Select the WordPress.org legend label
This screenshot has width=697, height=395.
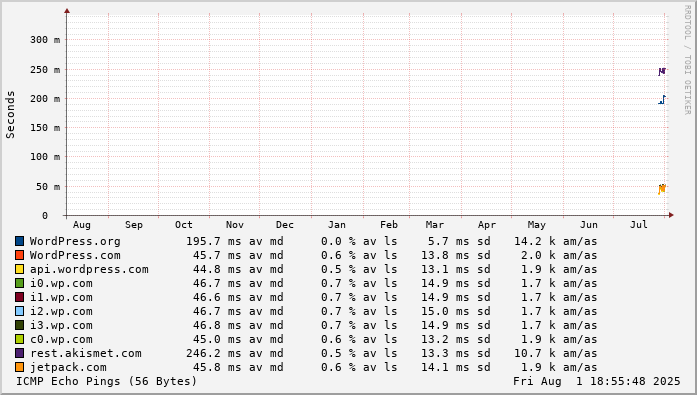[75, 241]
